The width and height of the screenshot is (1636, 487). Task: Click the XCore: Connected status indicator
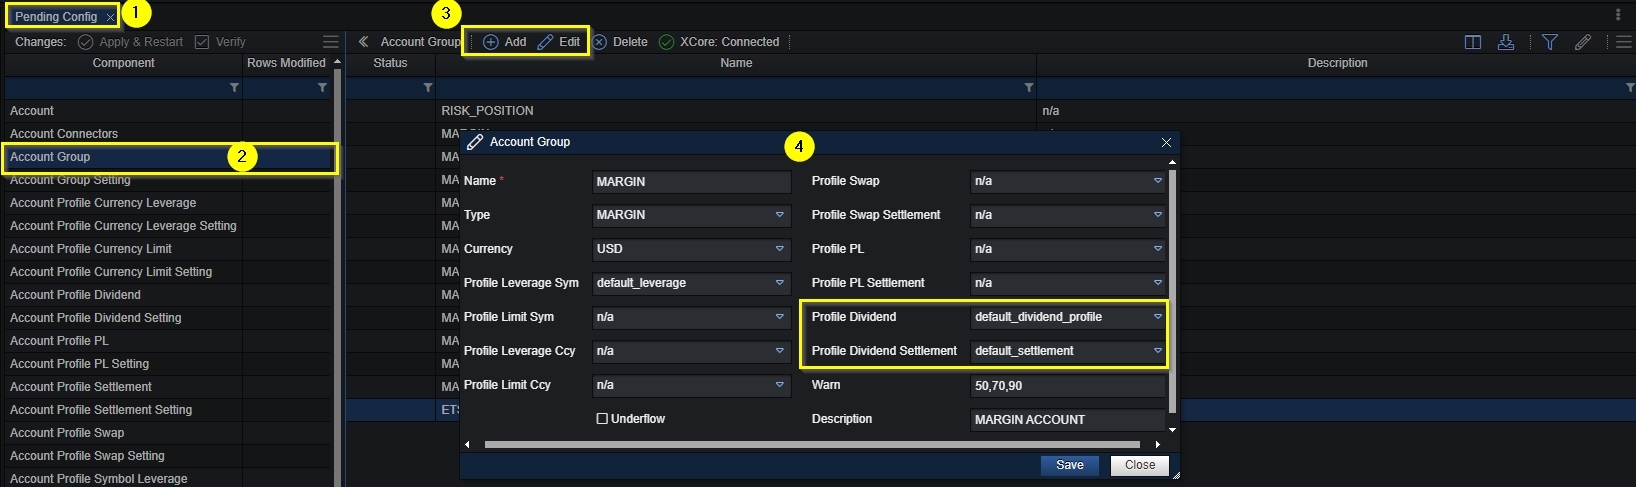pyautogui.click(x=719, y=42)
